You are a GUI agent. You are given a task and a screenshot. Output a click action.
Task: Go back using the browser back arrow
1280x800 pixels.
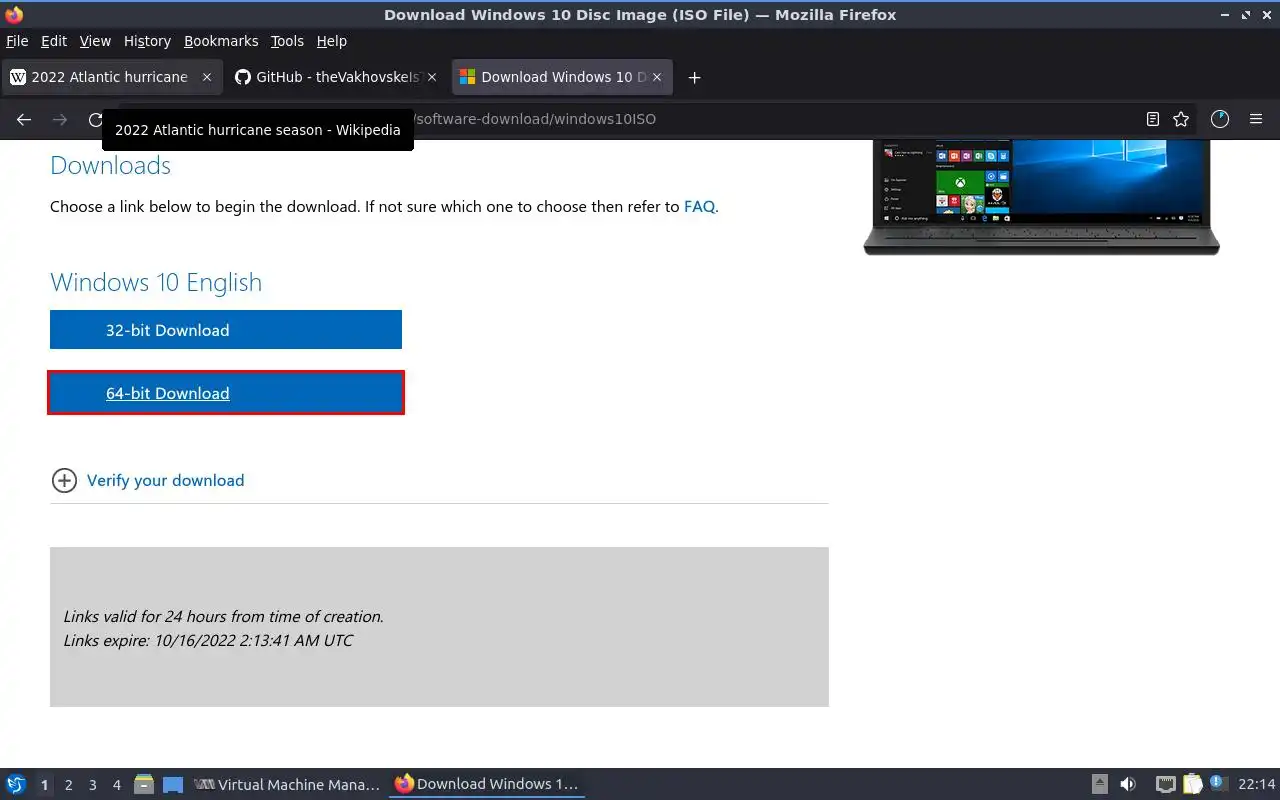[24, 119]
